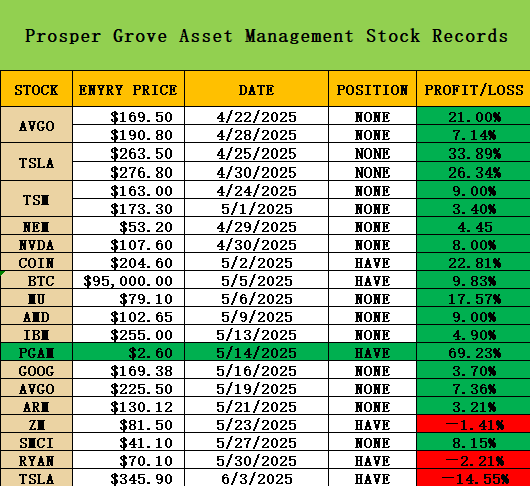Select date cell 4/22/2025
Screen dimensions: 530x486
(x=256, y=116)
